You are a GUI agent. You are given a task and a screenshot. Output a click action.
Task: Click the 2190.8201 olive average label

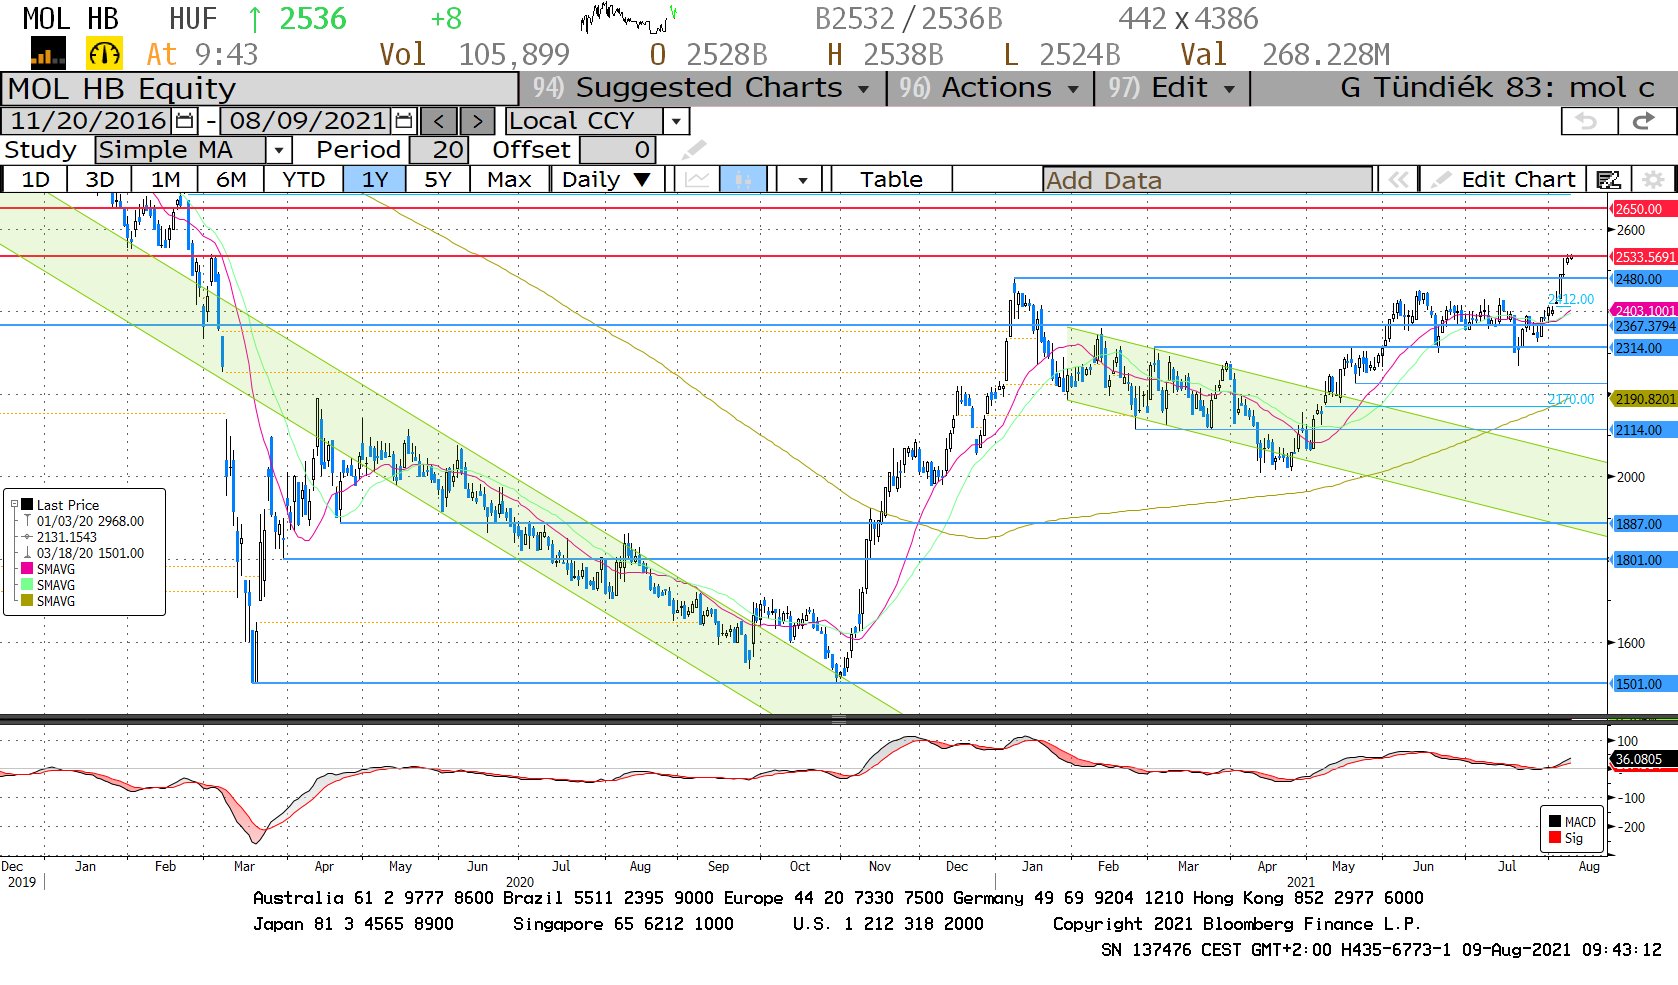pyautogui.click(x=1645, y=399)
